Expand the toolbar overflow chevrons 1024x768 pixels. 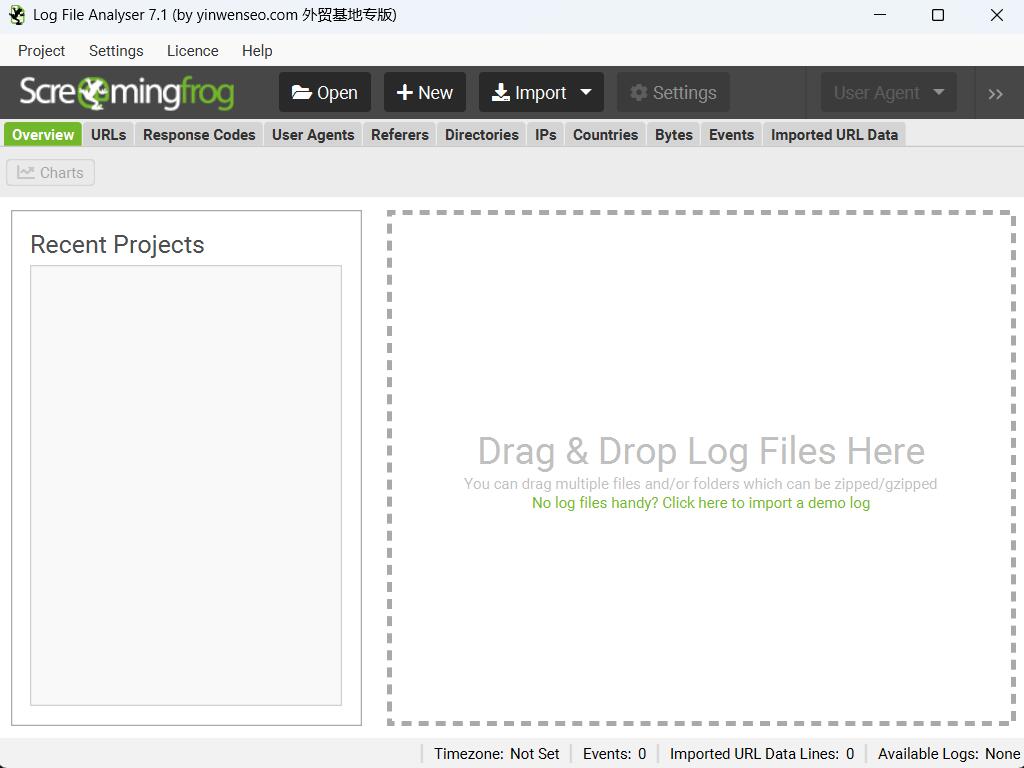point(995,94)
